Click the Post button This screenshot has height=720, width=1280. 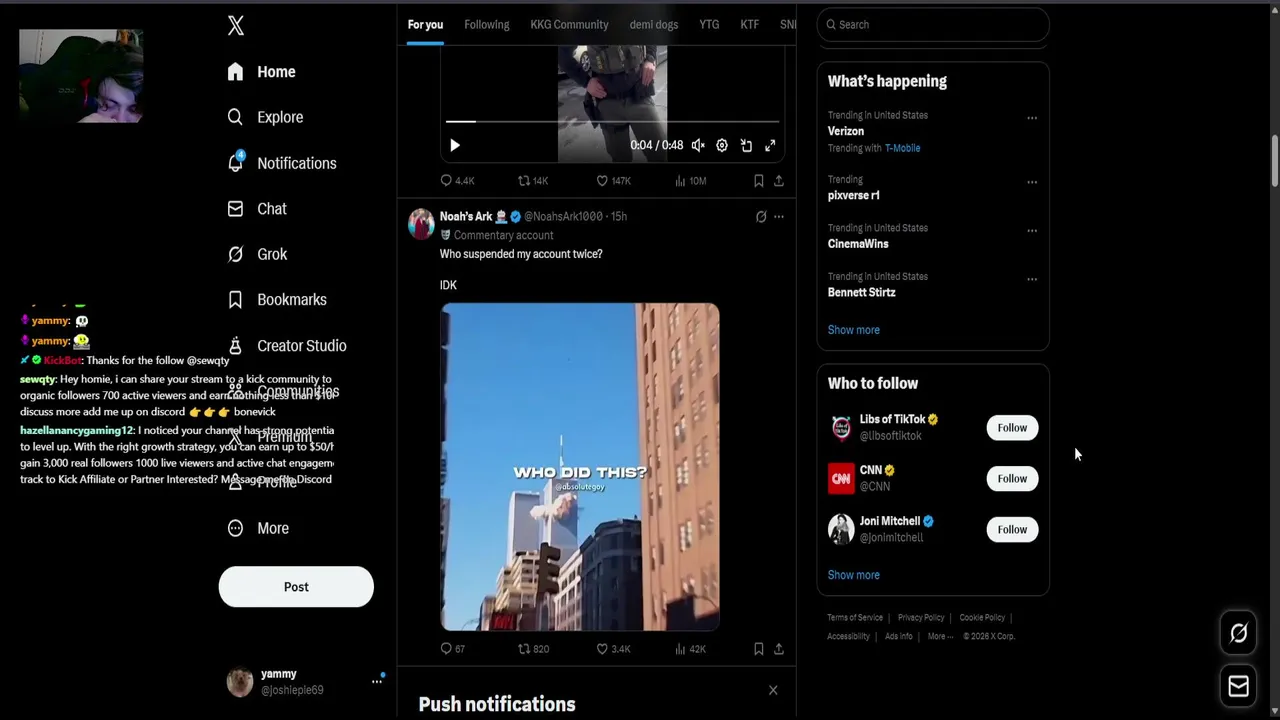coord(296,587)
